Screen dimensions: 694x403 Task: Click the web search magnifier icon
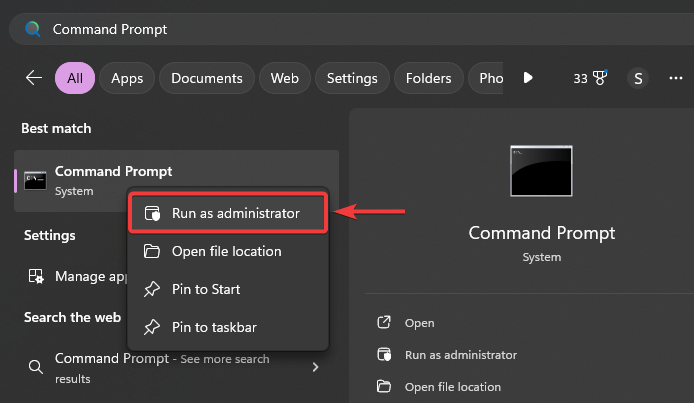click(x=35, y=367)
